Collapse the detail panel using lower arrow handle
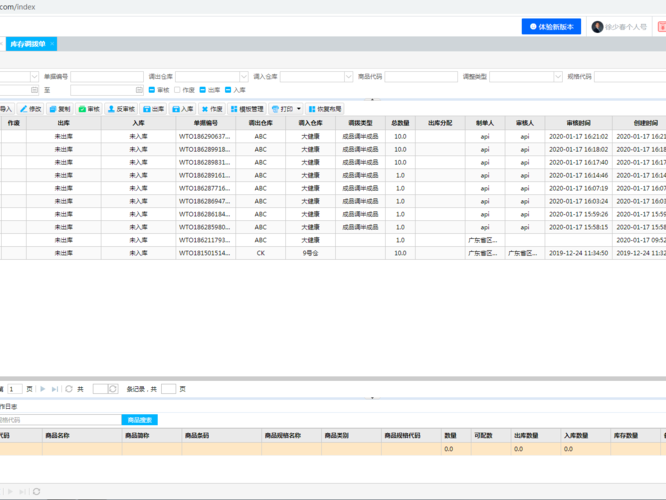The height and width of the screenshot is (500, 666). pos(372,398)
